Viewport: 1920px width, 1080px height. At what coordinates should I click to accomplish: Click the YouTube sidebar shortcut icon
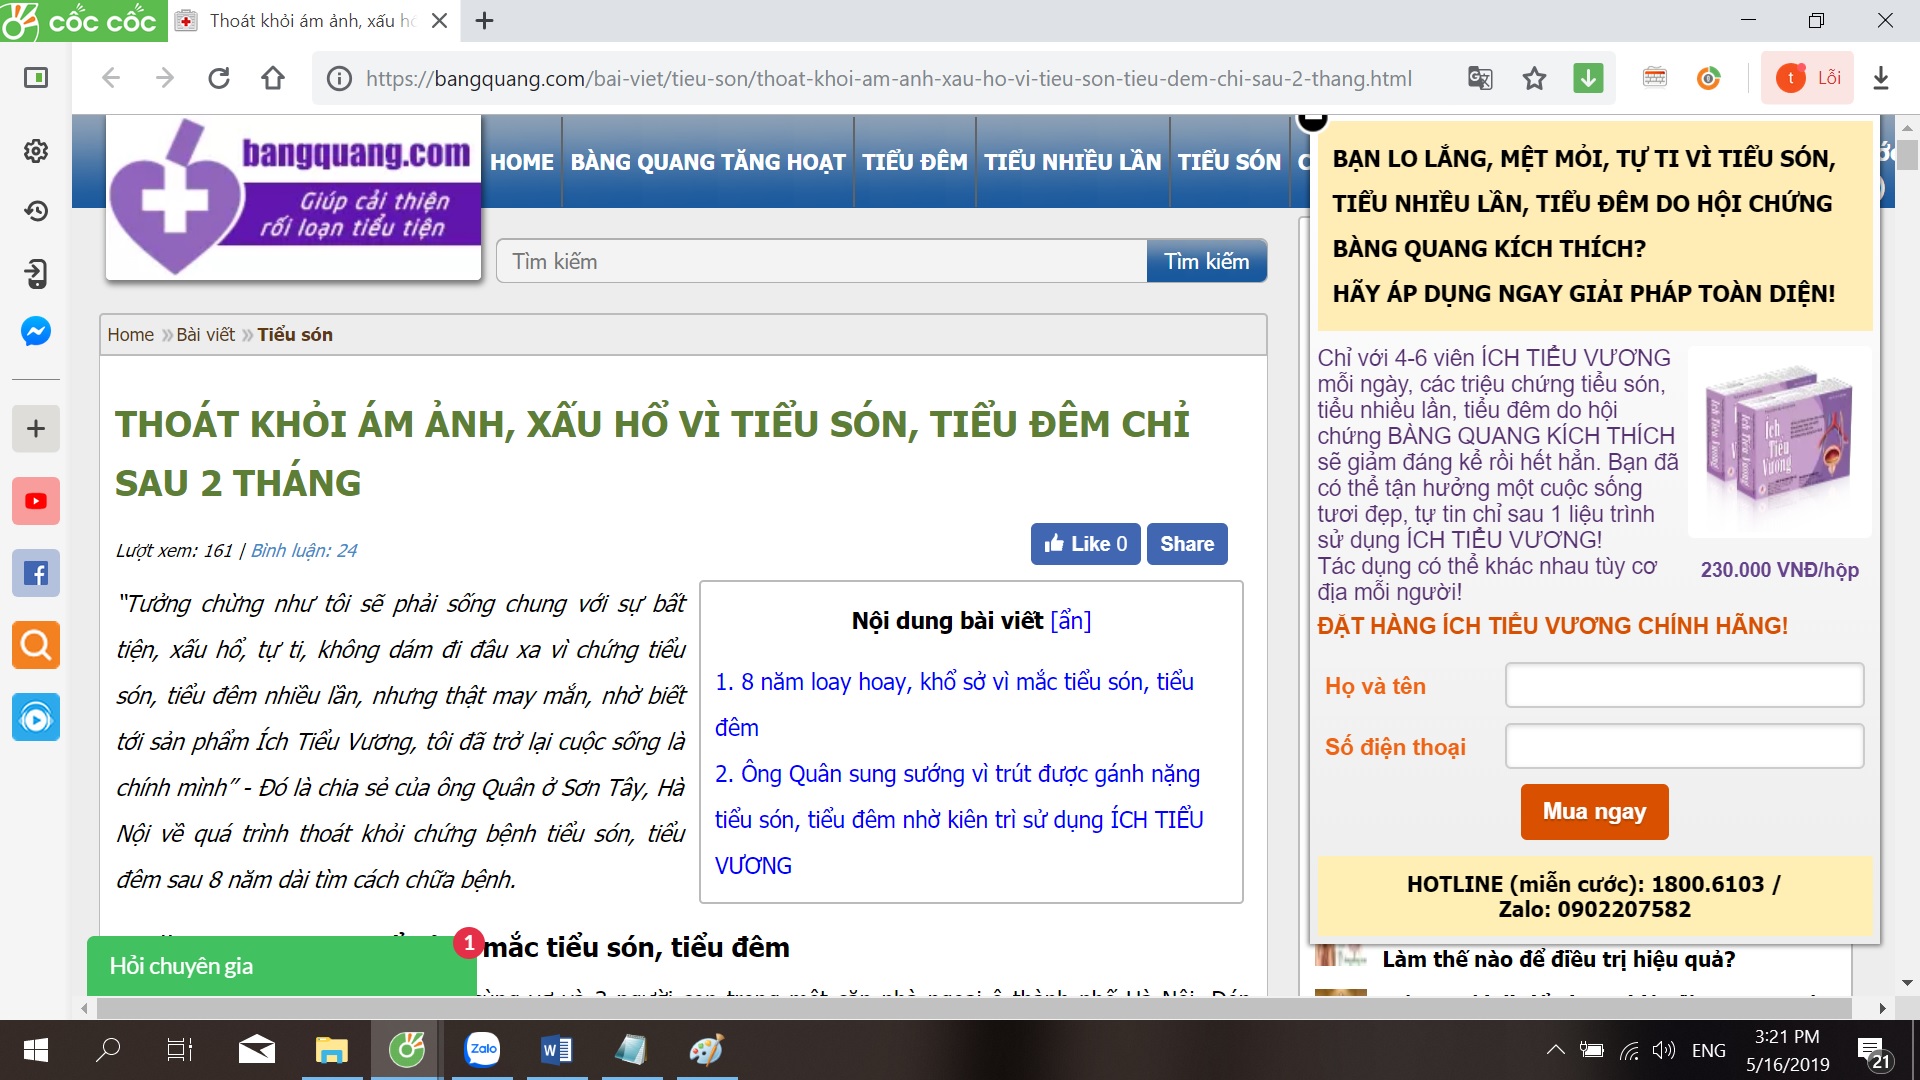click(x=36, y=501)
